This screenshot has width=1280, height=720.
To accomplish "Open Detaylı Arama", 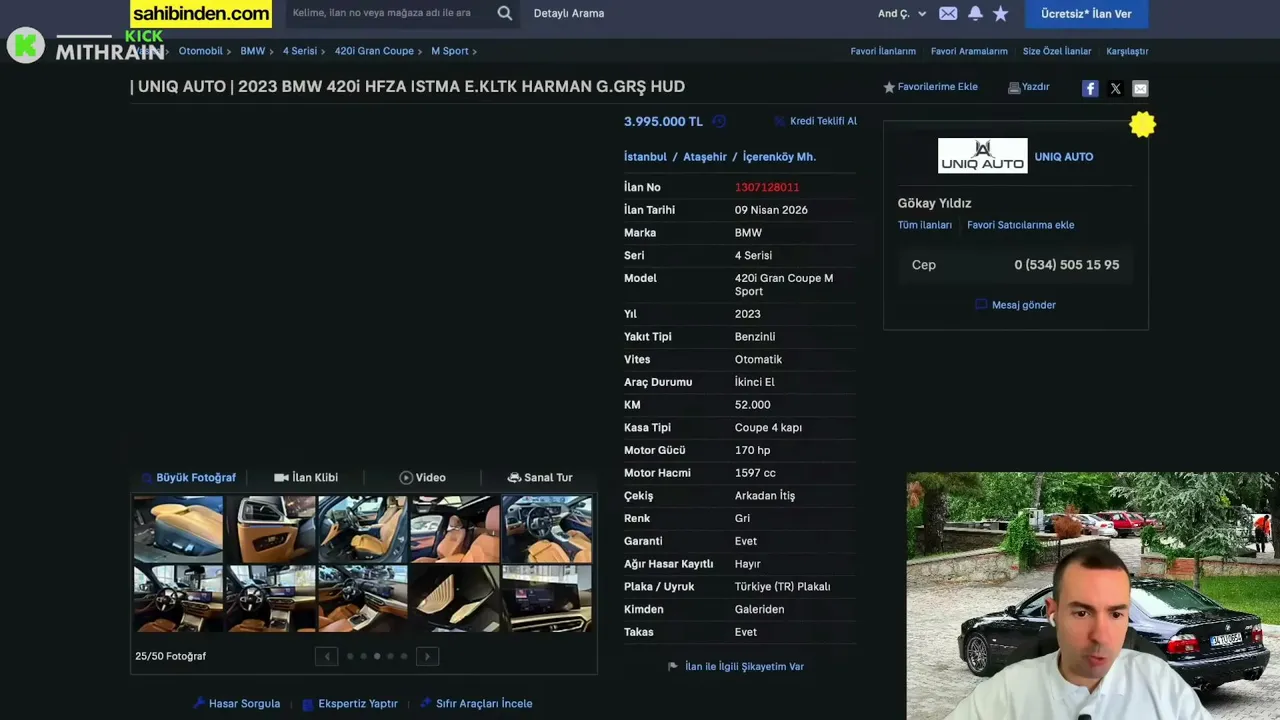I will [569, 13].
